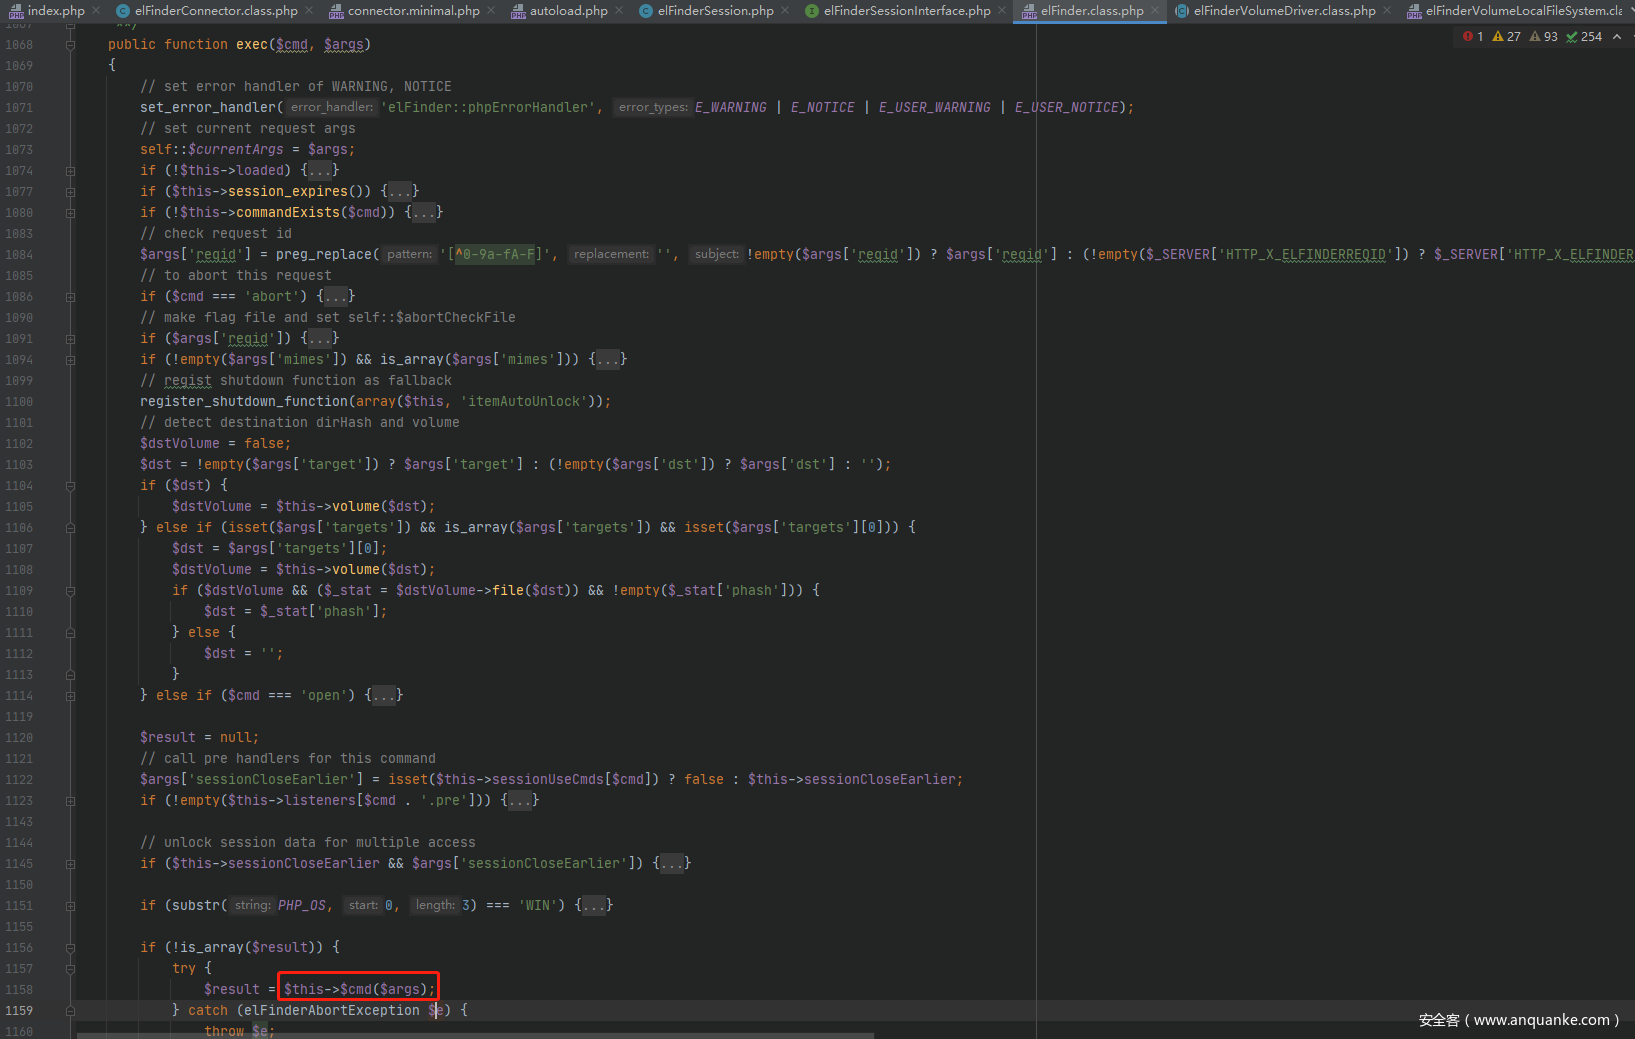Image resolution: width=1635 pixels, height=1039 pixels.
Task: Click the yellow warnings count of 27
Action: [1506, 37]
